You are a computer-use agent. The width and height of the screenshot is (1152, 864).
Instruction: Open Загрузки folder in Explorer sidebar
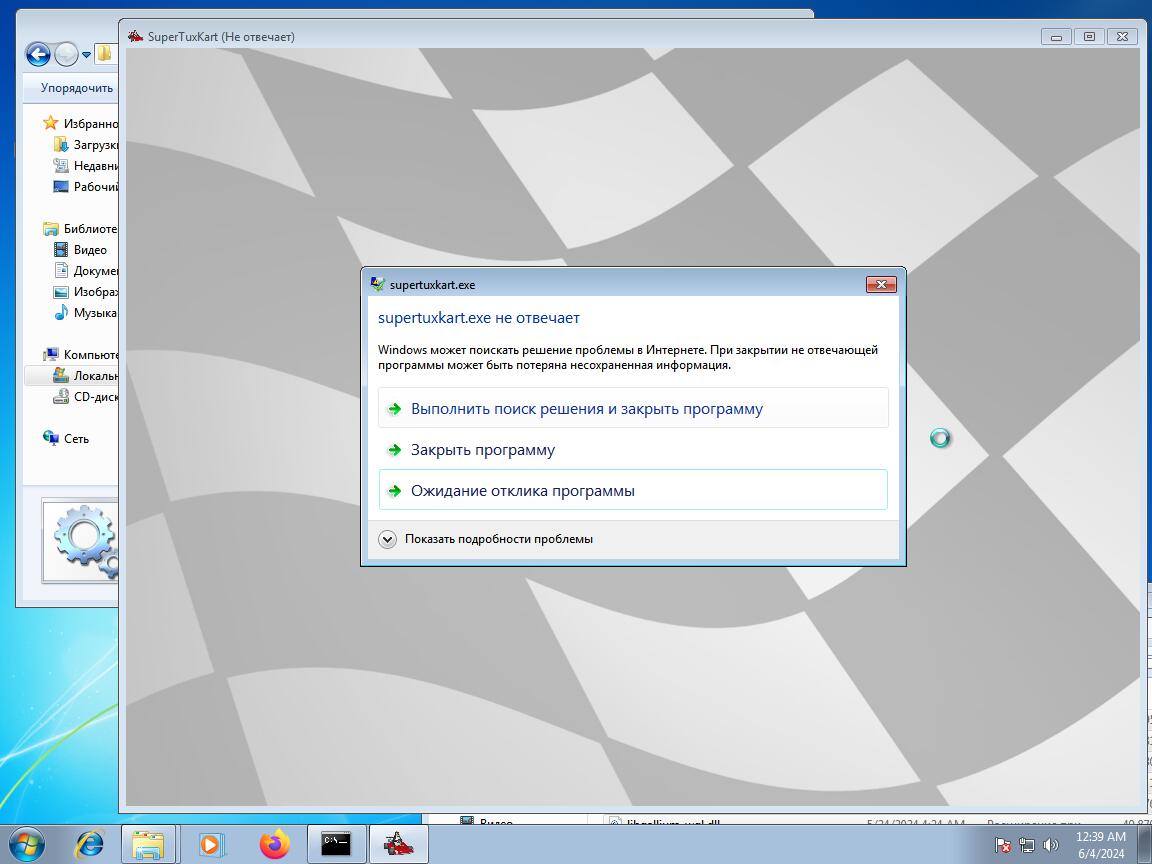click(87, 145)
